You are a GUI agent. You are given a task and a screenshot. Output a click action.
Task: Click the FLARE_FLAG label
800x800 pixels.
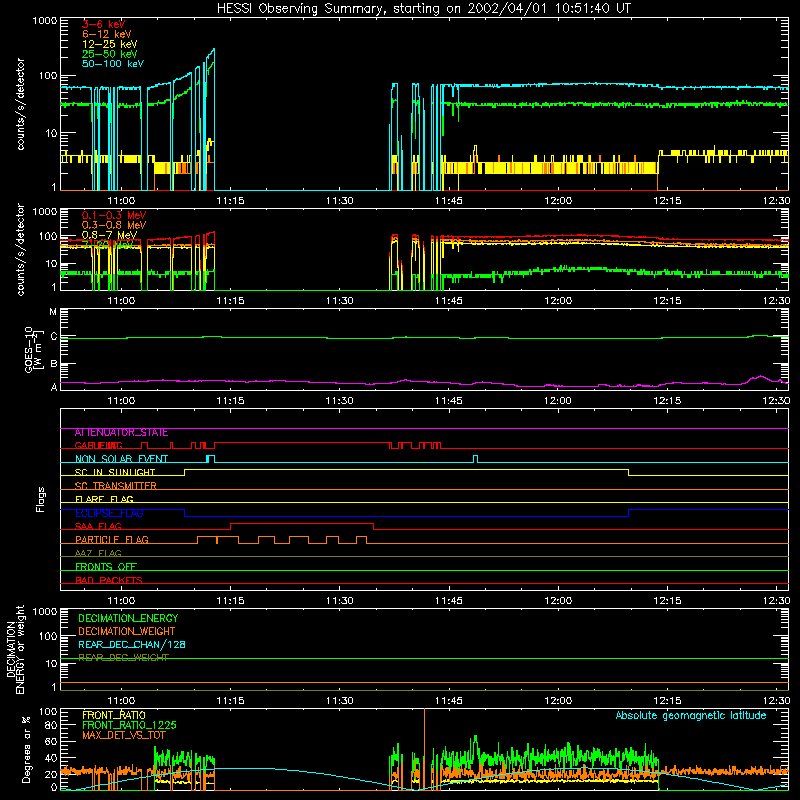tap(104, 499)
